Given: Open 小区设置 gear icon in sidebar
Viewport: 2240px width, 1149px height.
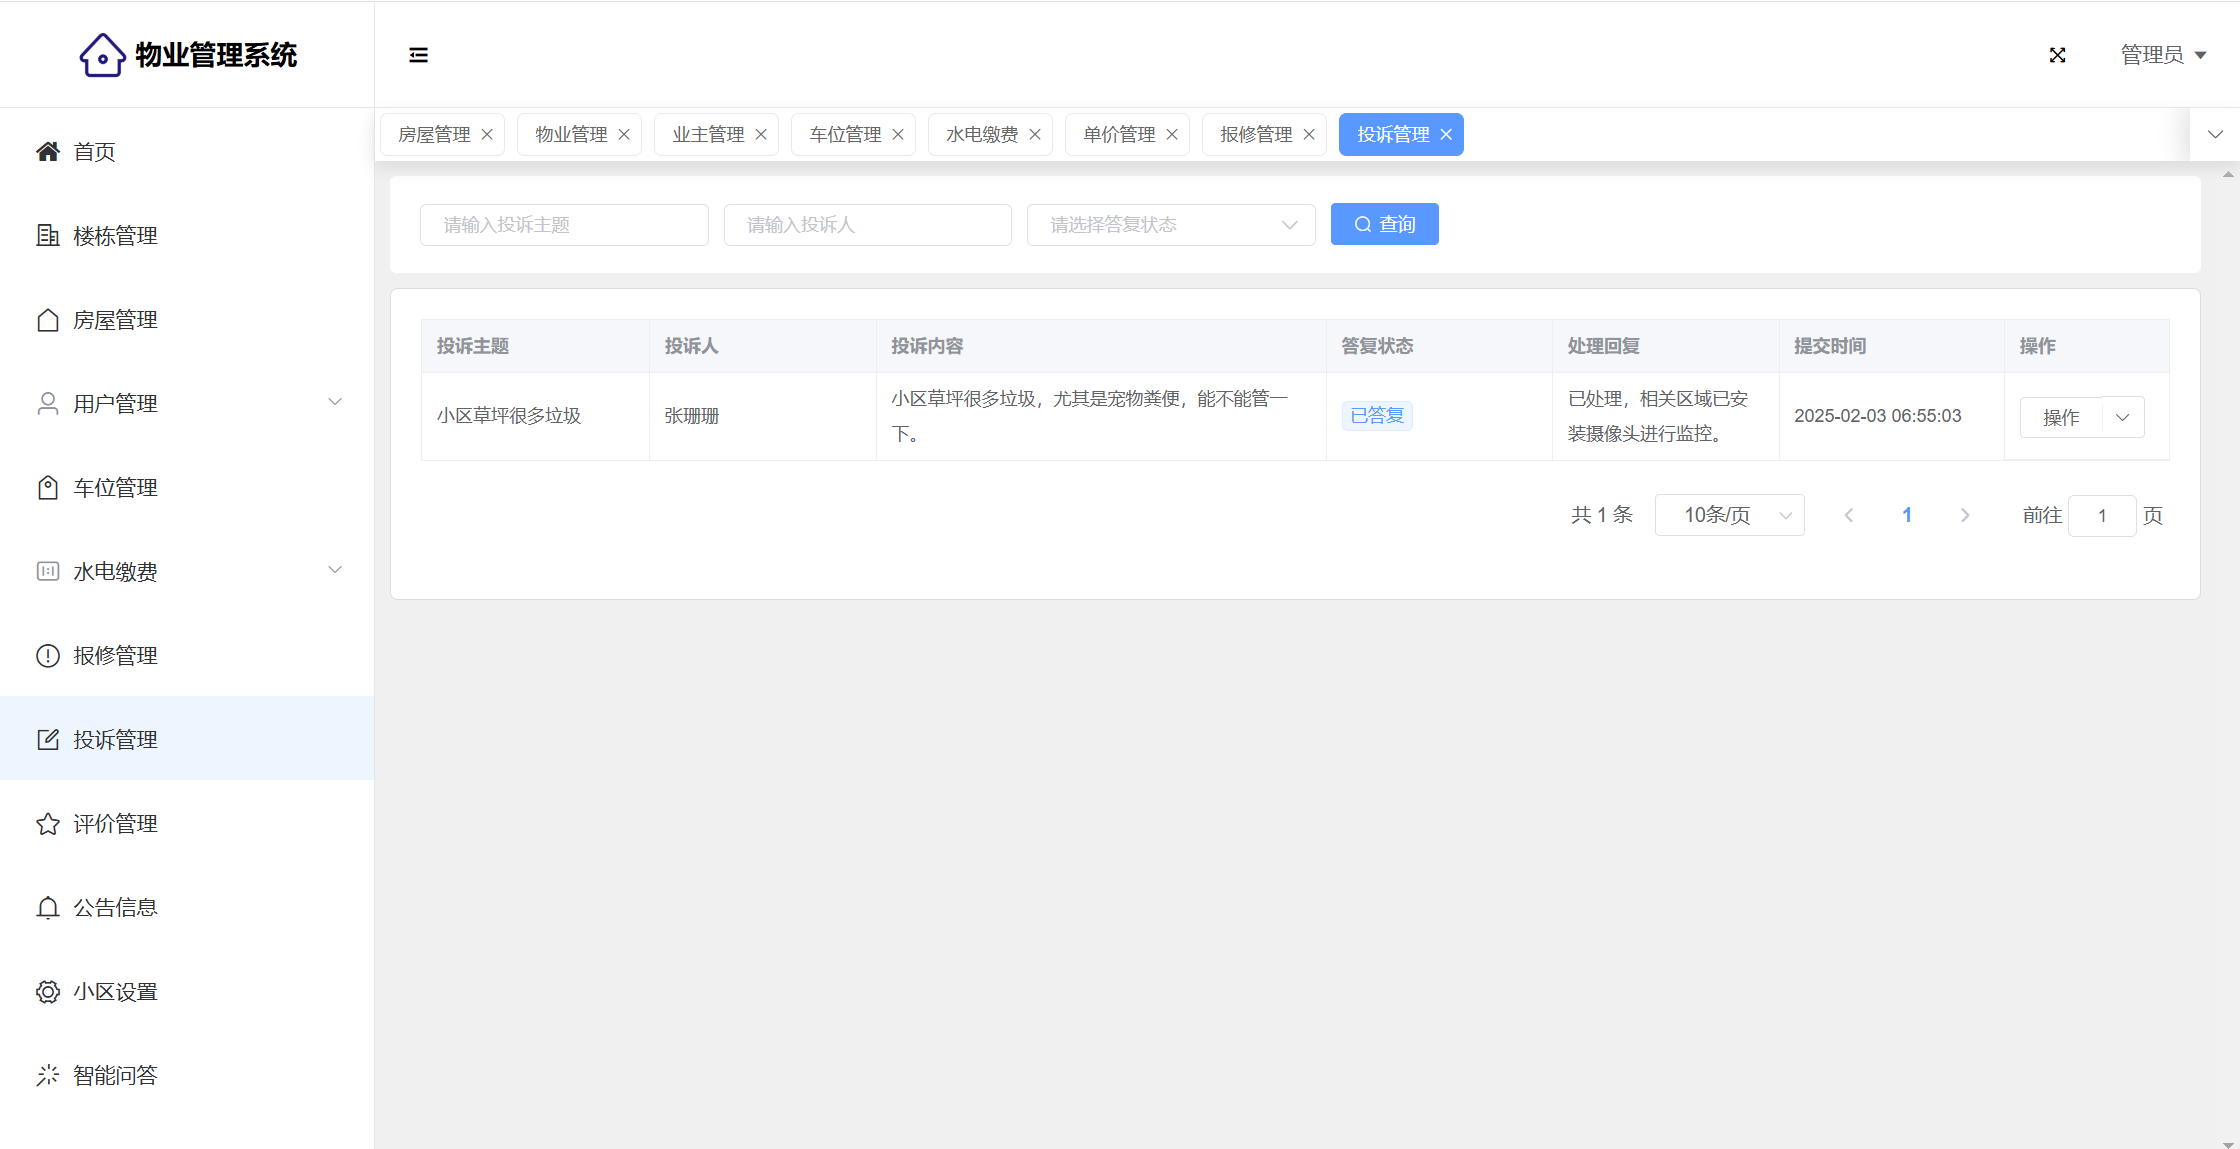Looking at the screenshot, I should (x=48, y=992).
